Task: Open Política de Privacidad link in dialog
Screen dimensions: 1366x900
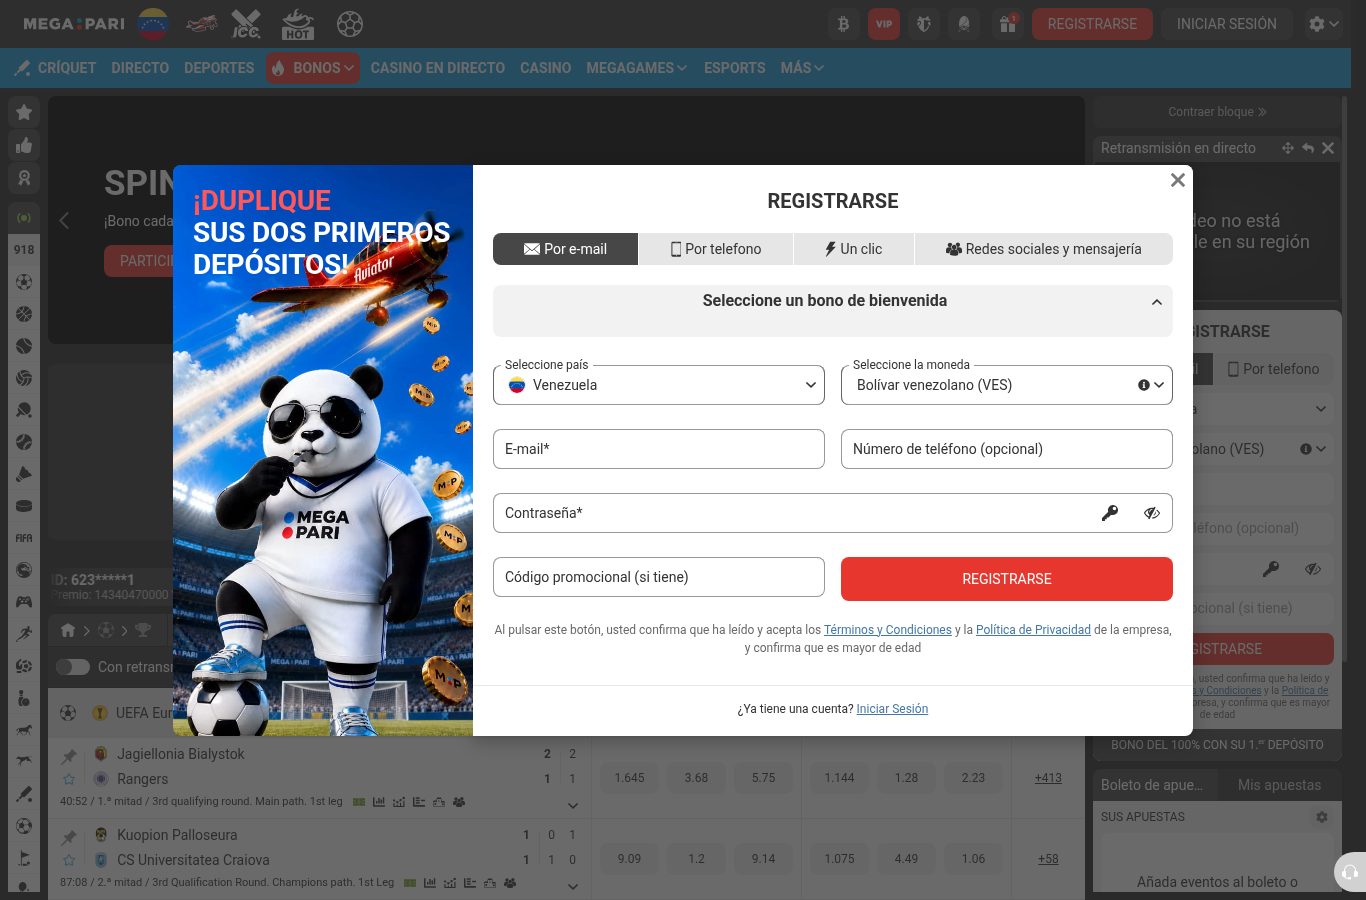Action: [1033, 630]
